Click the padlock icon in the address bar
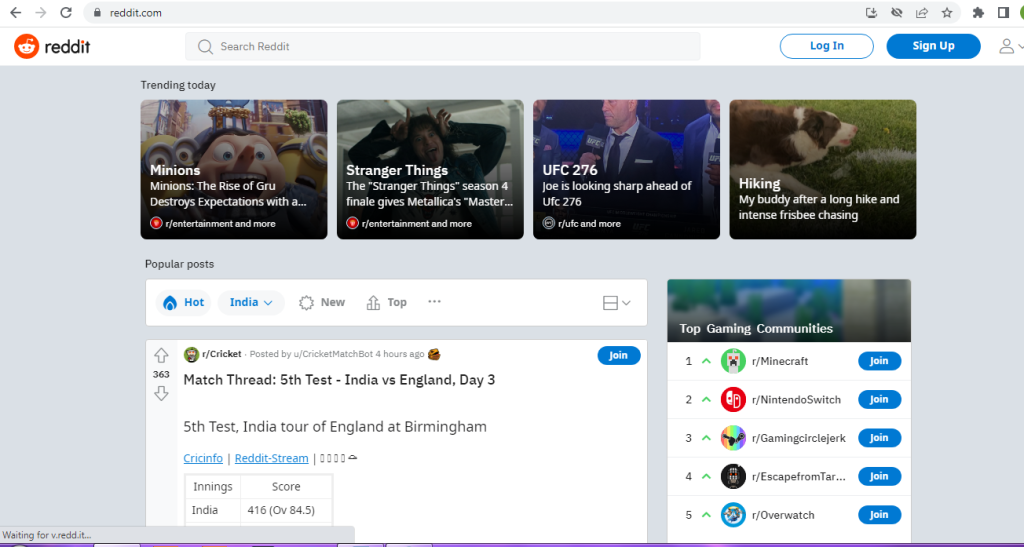The image size is (1024, 547). pyautogui.click(x=97, y=12)
